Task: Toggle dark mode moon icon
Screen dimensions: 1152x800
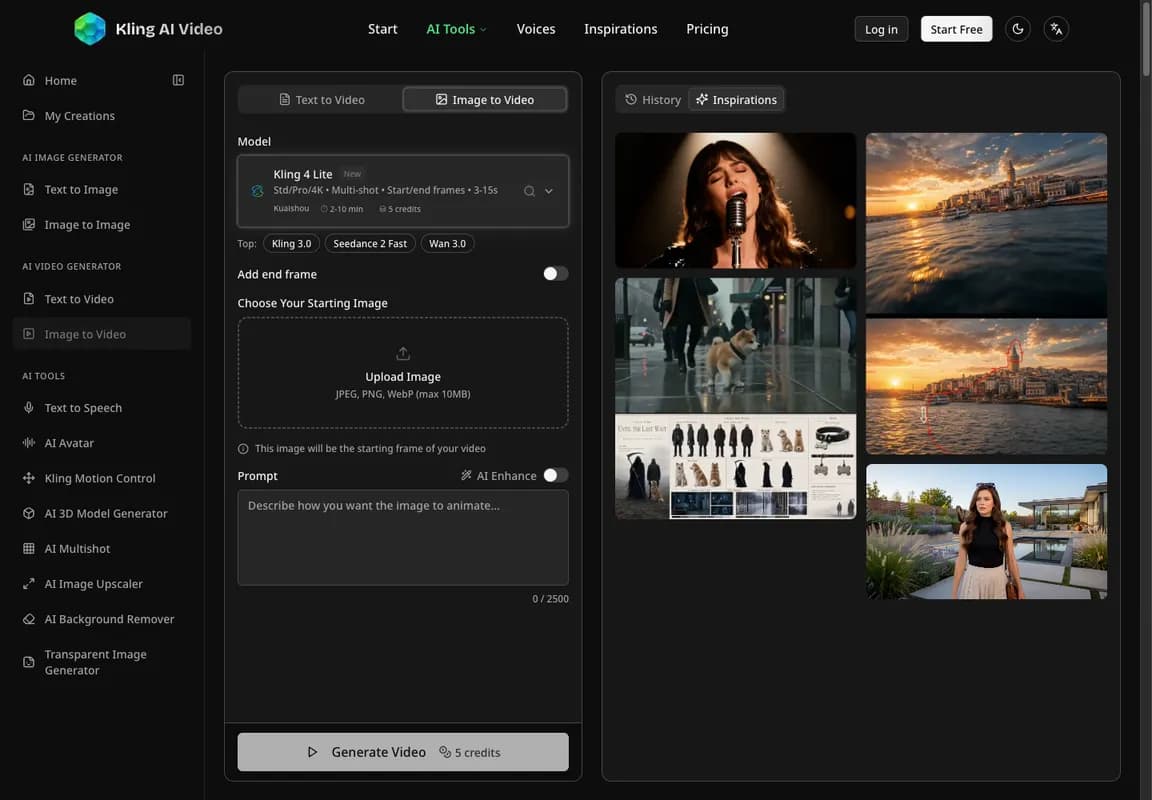Action: pyautogui.click(x=1018, y=29)
